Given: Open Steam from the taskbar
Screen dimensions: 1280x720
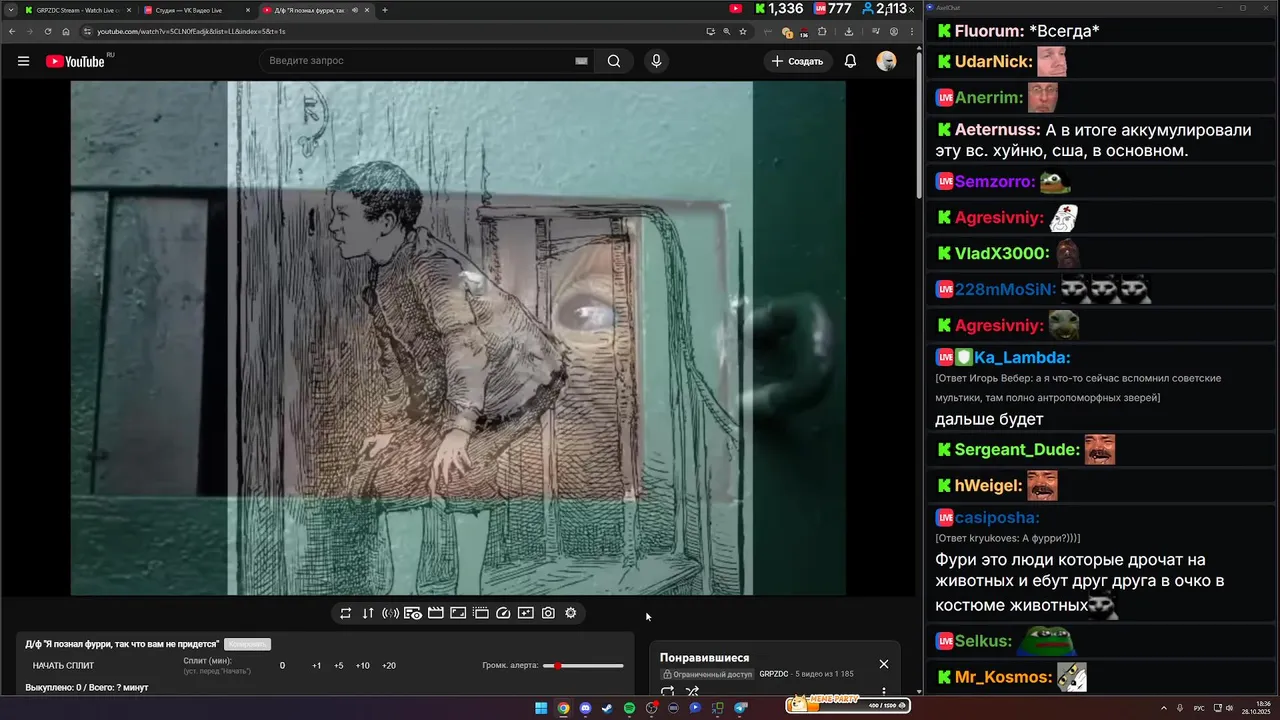Looking at the screenshot, I should pos(607,708).
